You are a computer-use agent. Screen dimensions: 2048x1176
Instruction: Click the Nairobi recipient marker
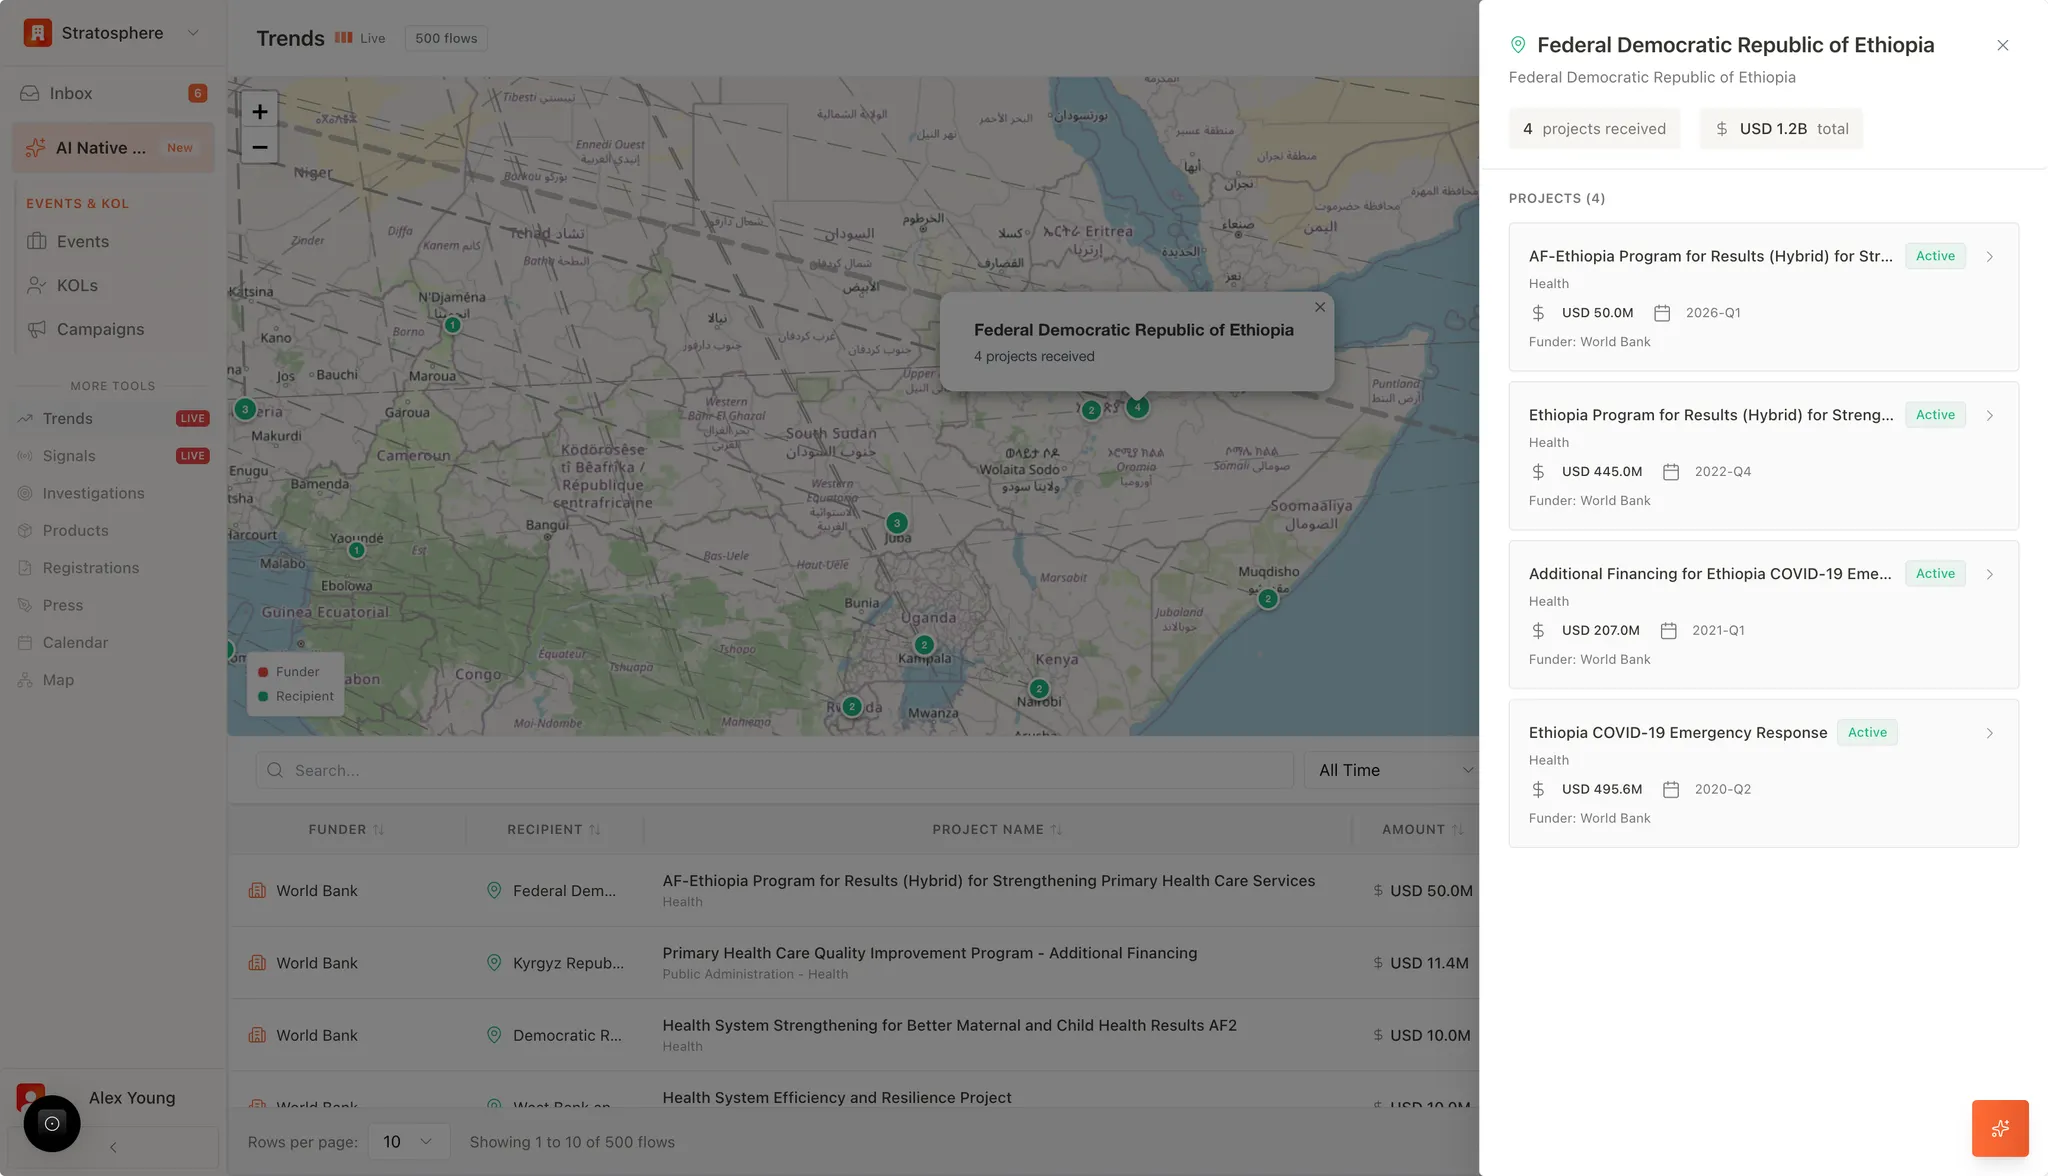(x=1039, y=689)
